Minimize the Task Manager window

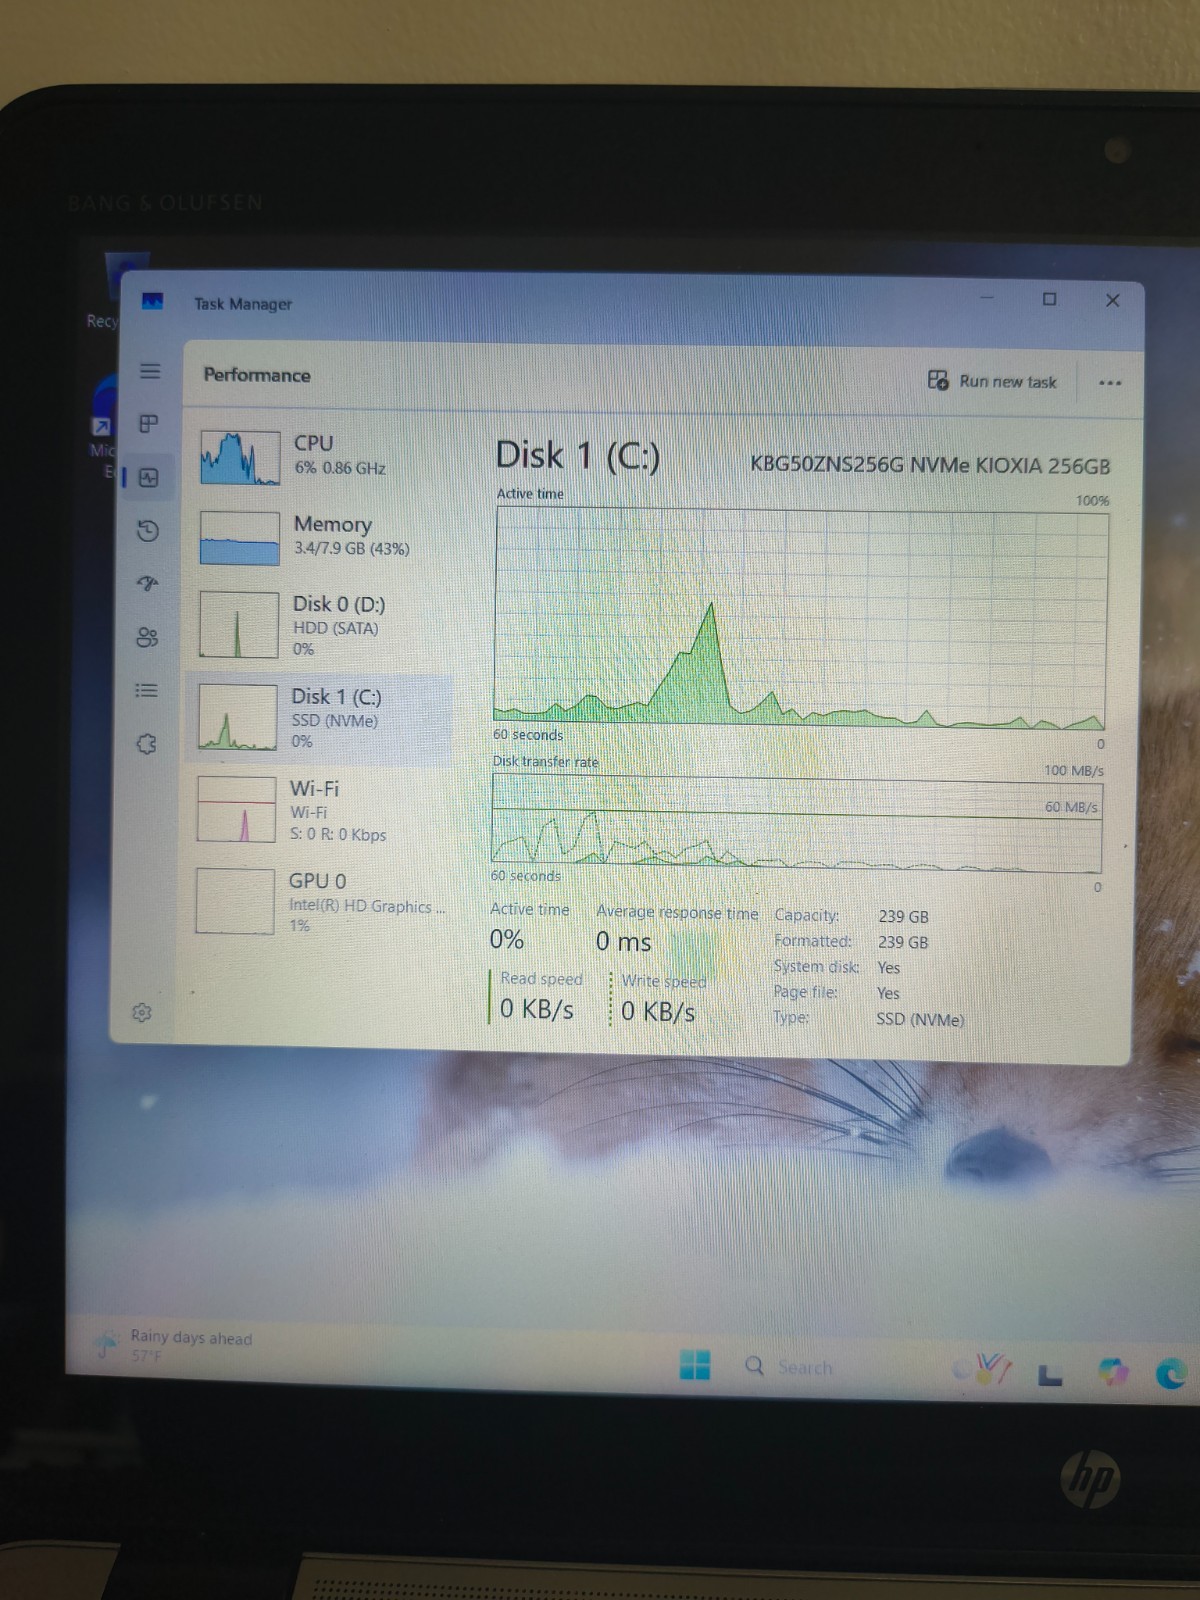[x=987, y=298]
